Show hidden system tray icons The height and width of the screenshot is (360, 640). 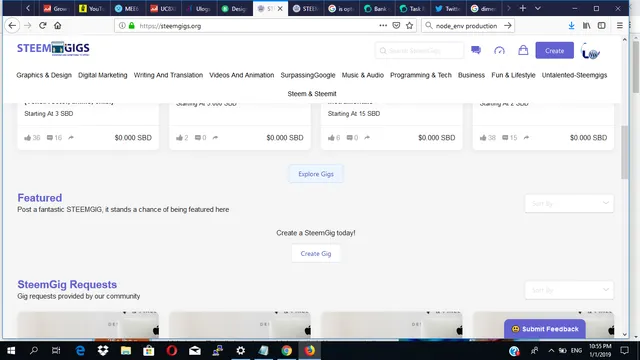coord(551,350)
